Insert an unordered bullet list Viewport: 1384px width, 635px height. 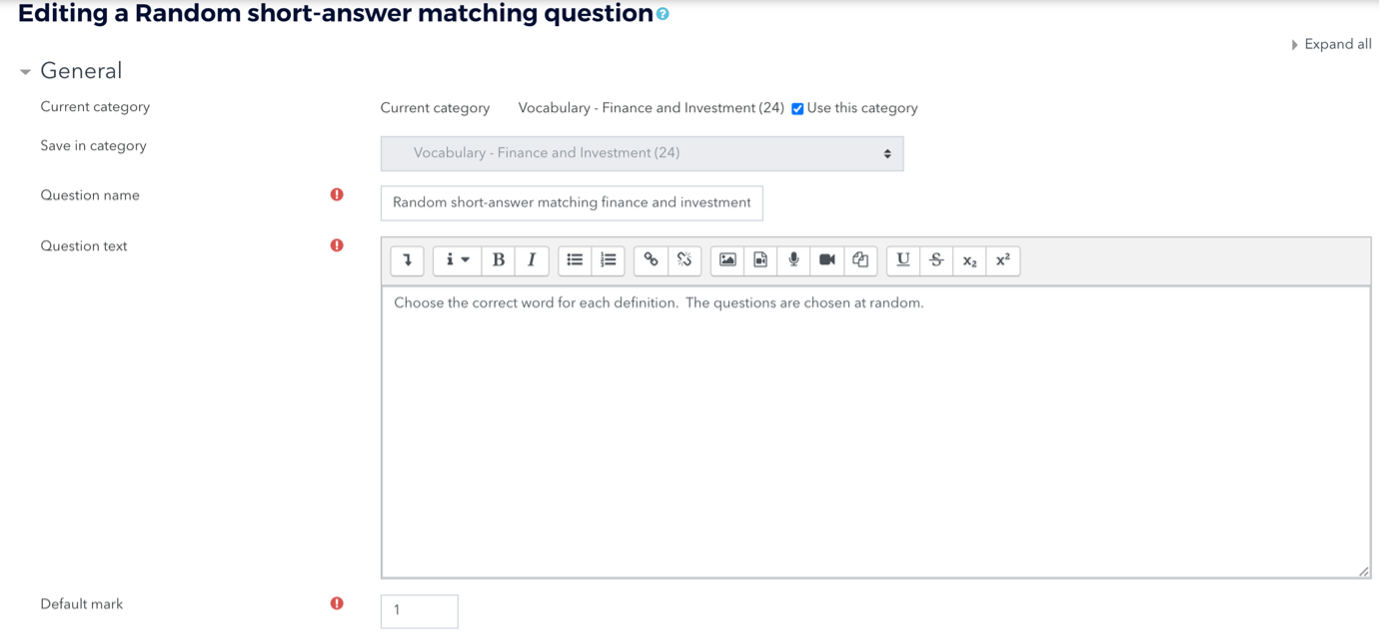[575, 260]
